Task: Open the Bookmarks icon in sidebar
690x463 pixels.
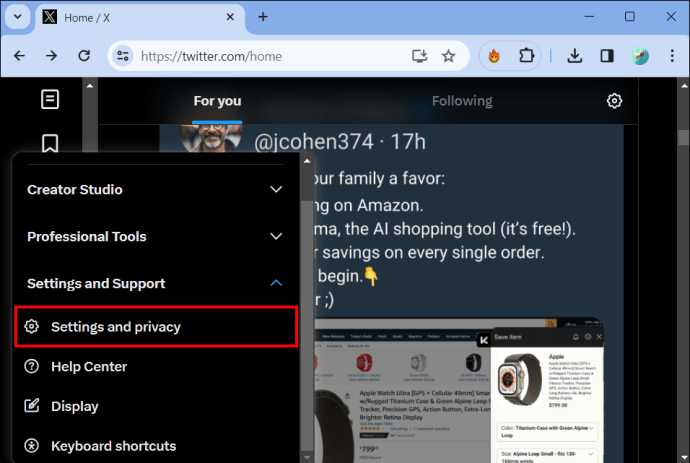Action: click(50, 143)
